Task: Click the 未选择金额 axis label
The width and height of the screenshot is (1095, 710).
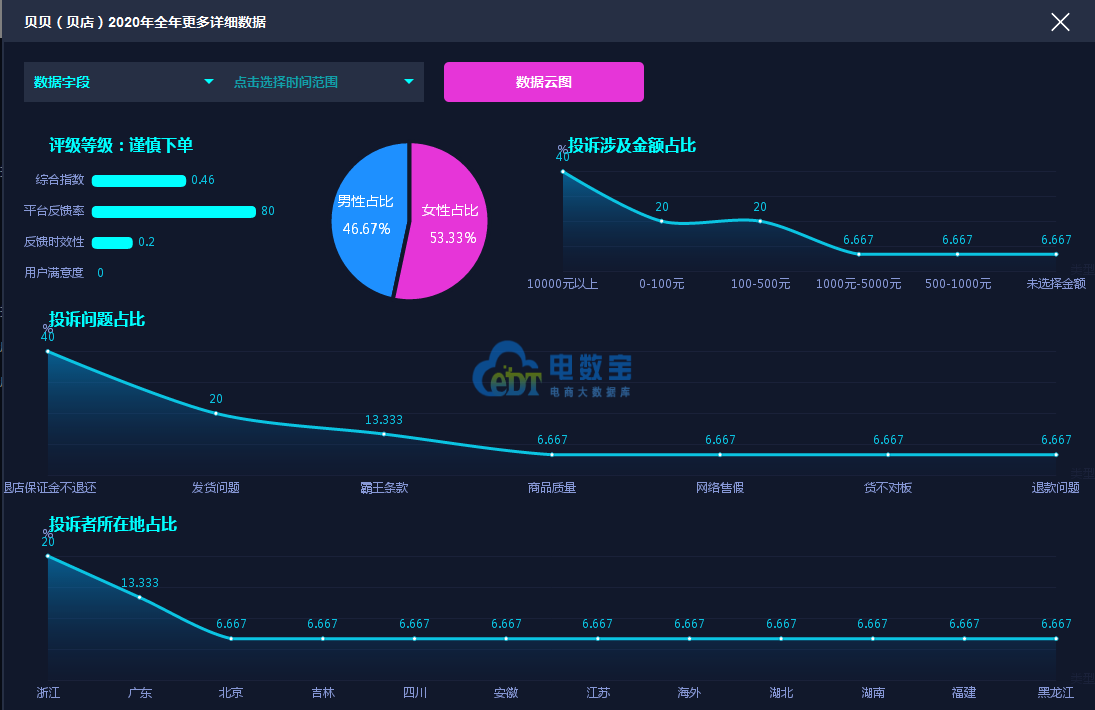Action: point(1056,283)
